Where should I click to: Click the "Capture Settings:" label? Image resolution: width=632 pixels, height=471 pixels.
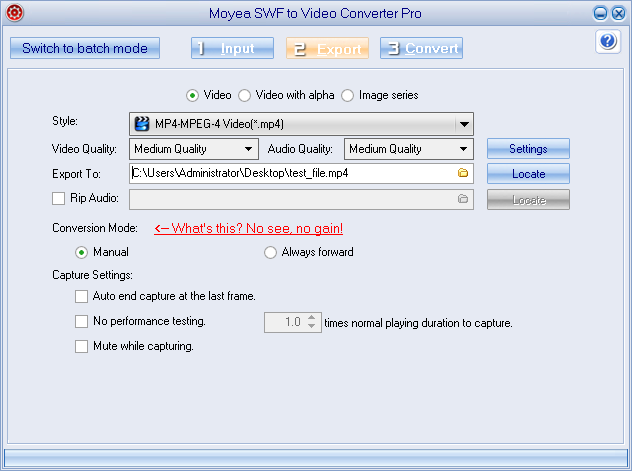[92, 275]
